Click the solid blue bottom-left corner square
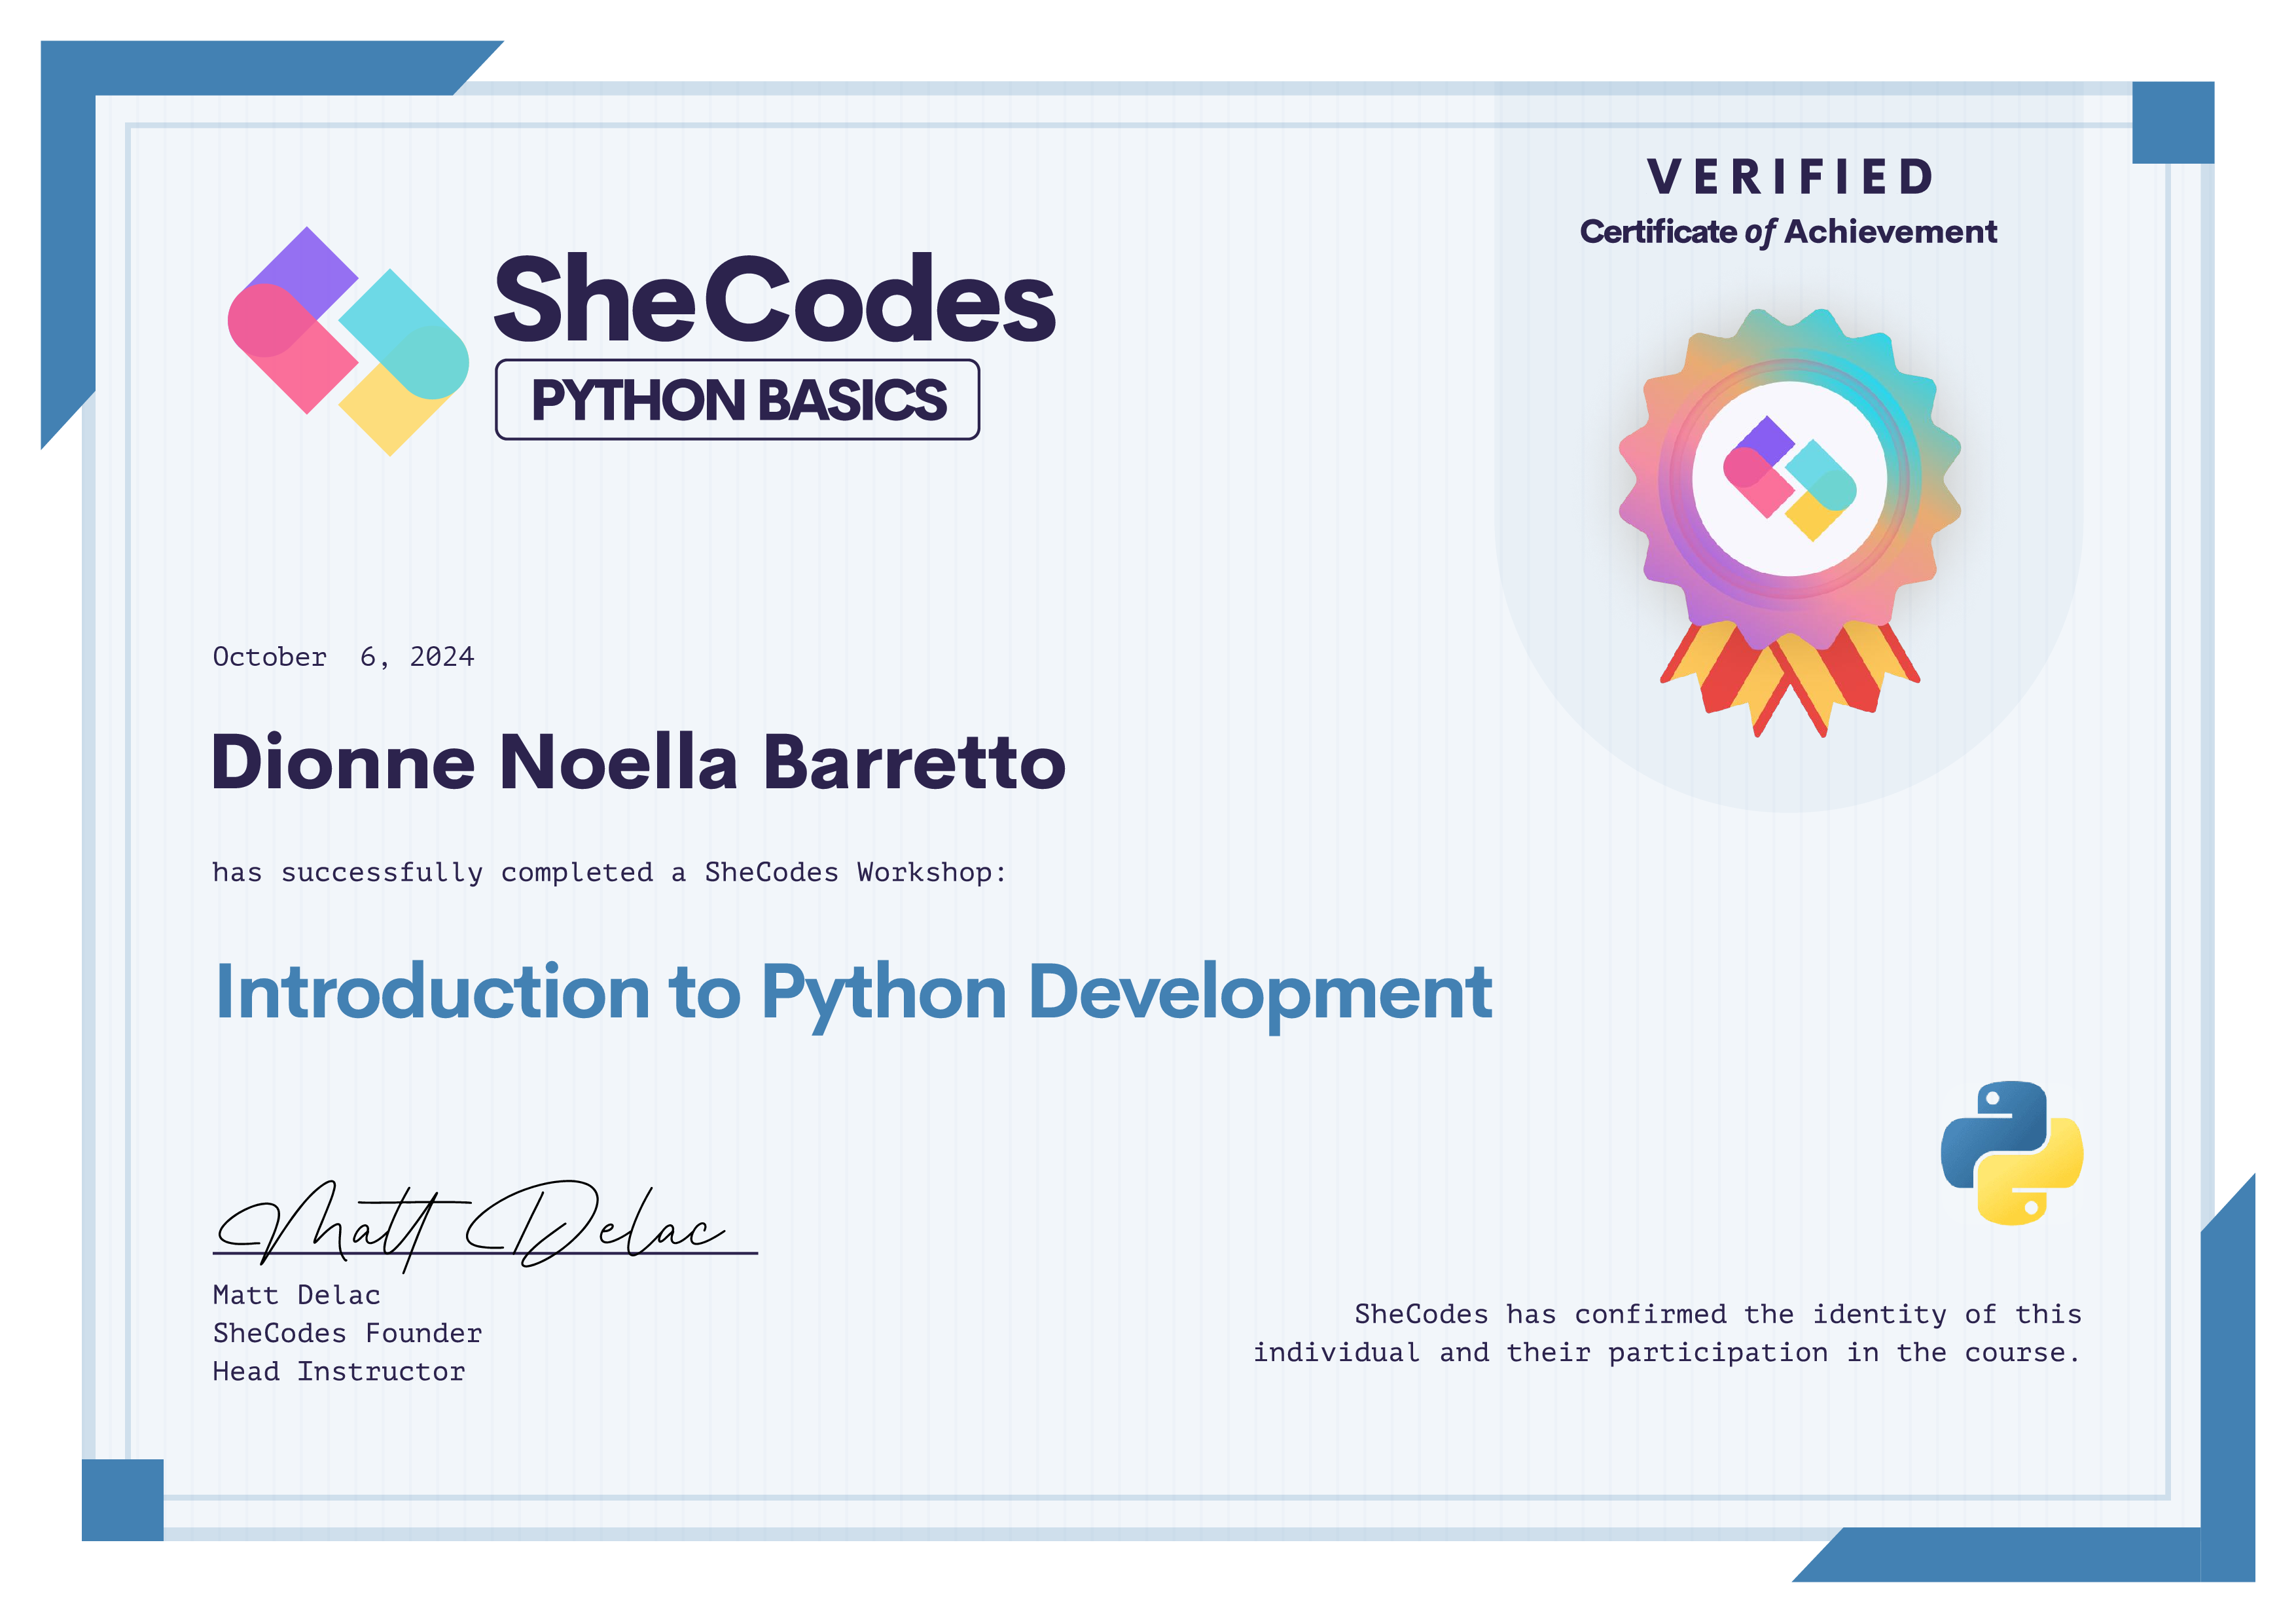Image resolution: width=2296 pixels, height=1623 pixels. (122, 1499)
